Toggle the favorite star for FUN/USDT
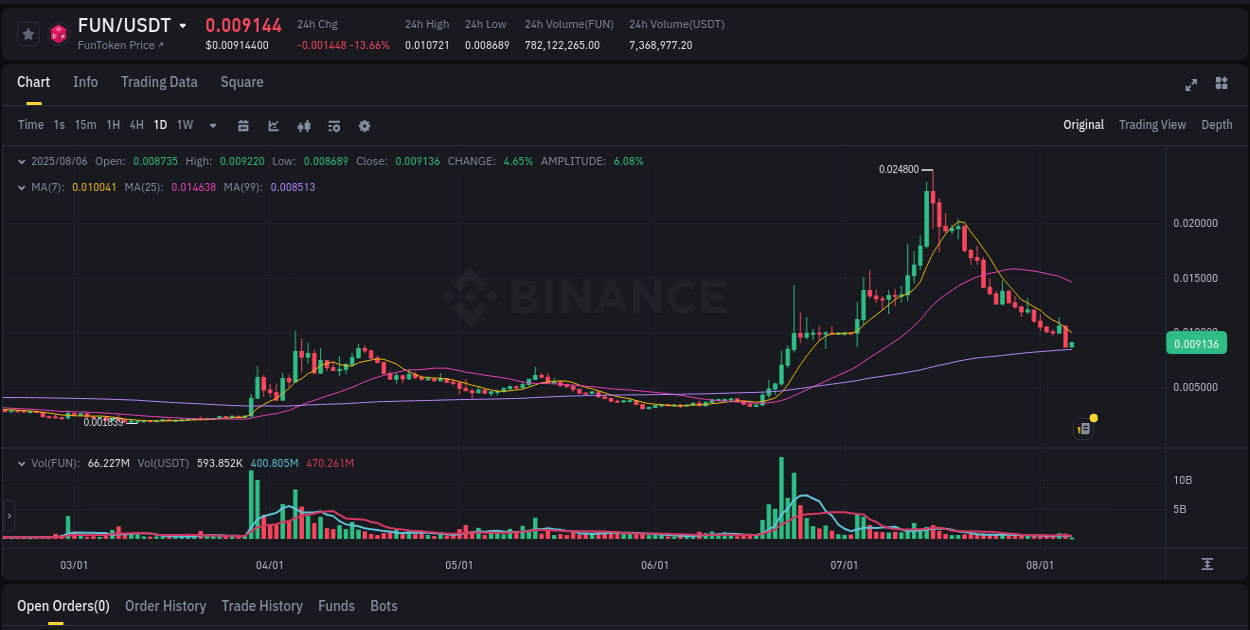Viewport: 1250px width, 630px height. (x=27, y=32)
